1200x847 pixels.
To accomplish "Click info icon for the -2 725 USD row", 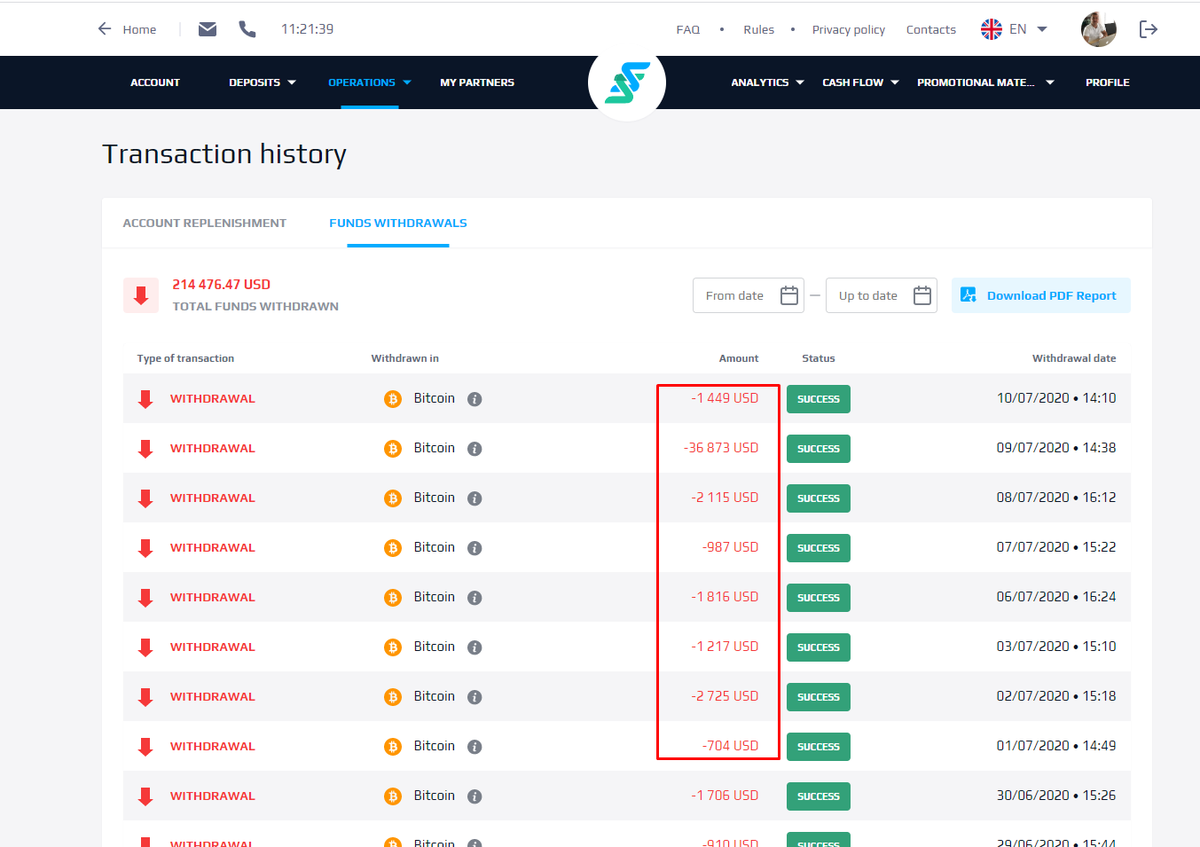I will 475,697.
